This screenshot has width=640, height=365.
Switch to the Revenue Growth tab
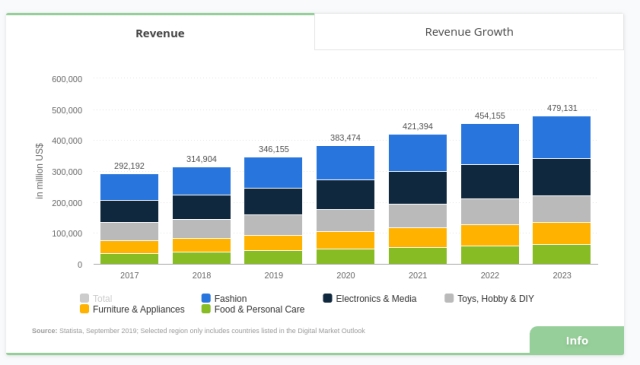(469, 32)
